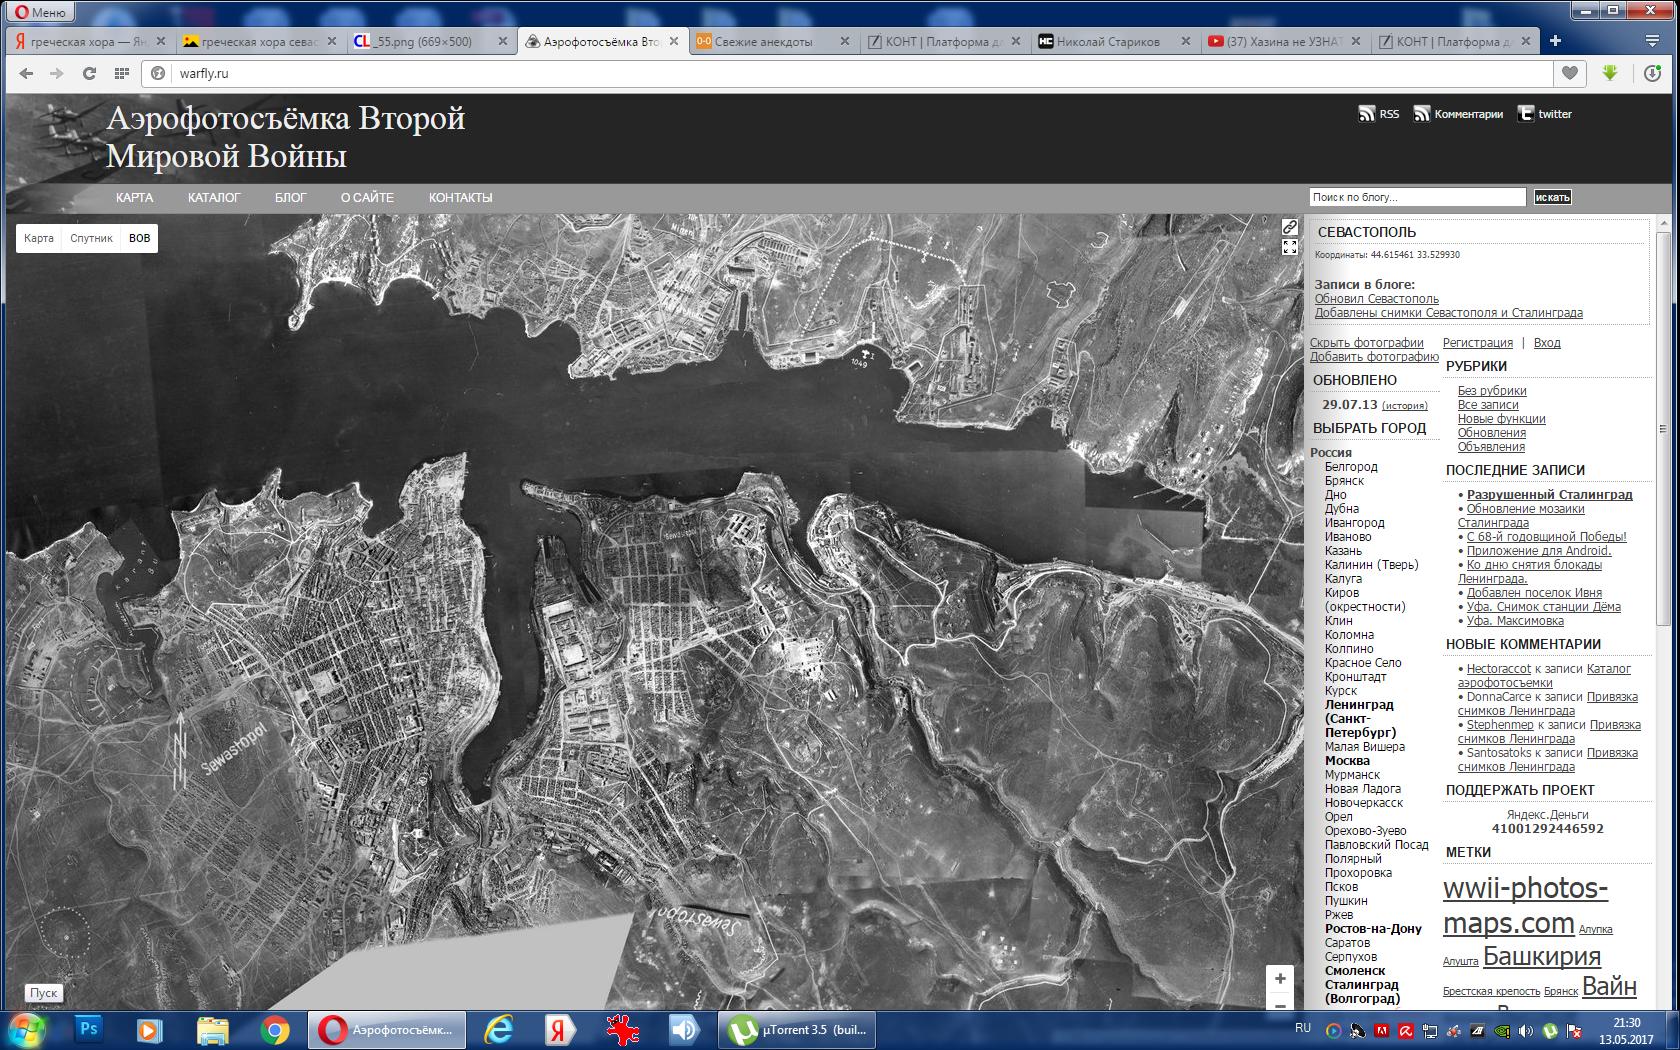
Task: Click the site info globe icon in address bar
Action: pyautogui.click(x=158, y=73)
